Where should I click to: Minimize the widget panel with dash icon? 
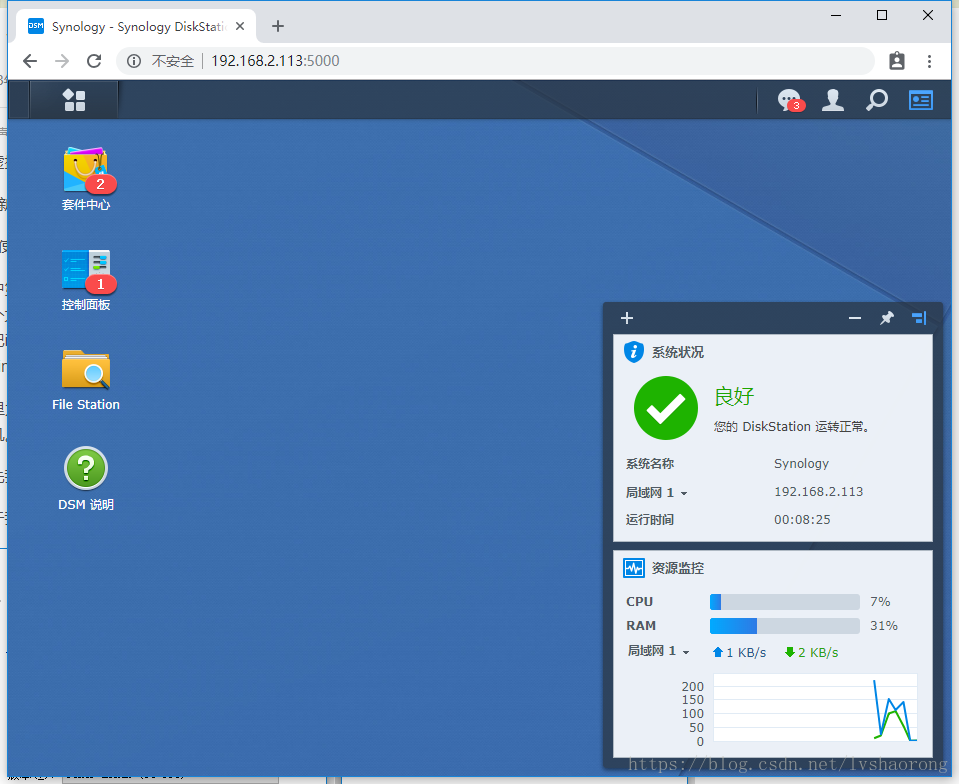(855, 318)
